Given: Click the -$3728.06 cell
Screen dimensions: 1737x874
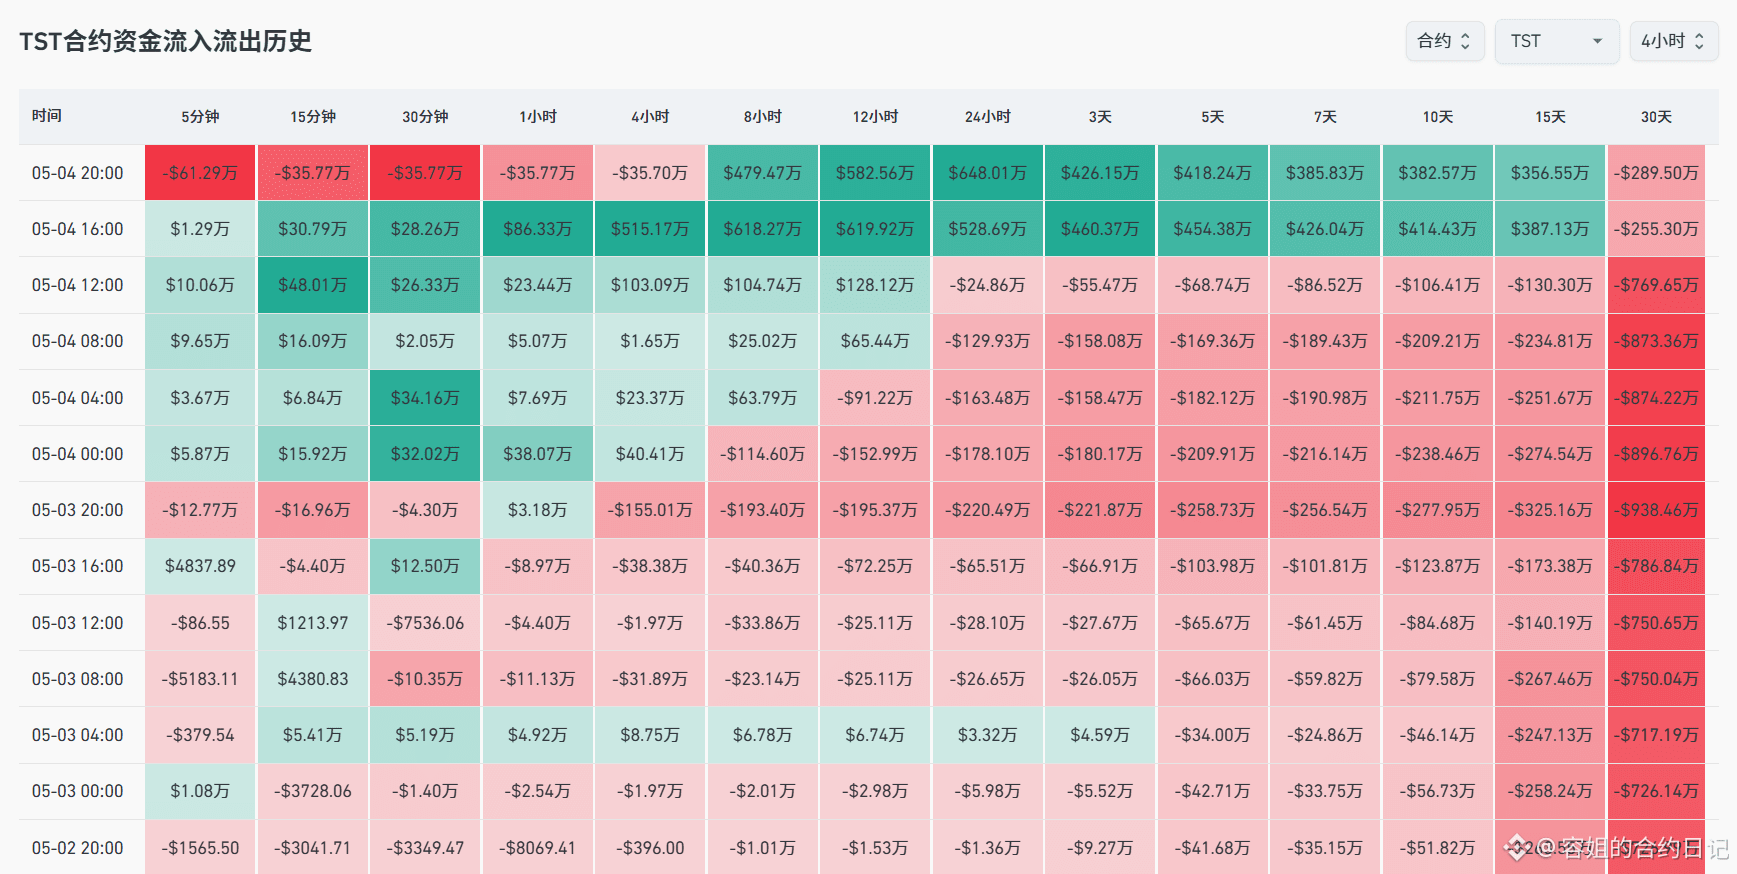Looking at the screenshot, I should tap(313, 791).
